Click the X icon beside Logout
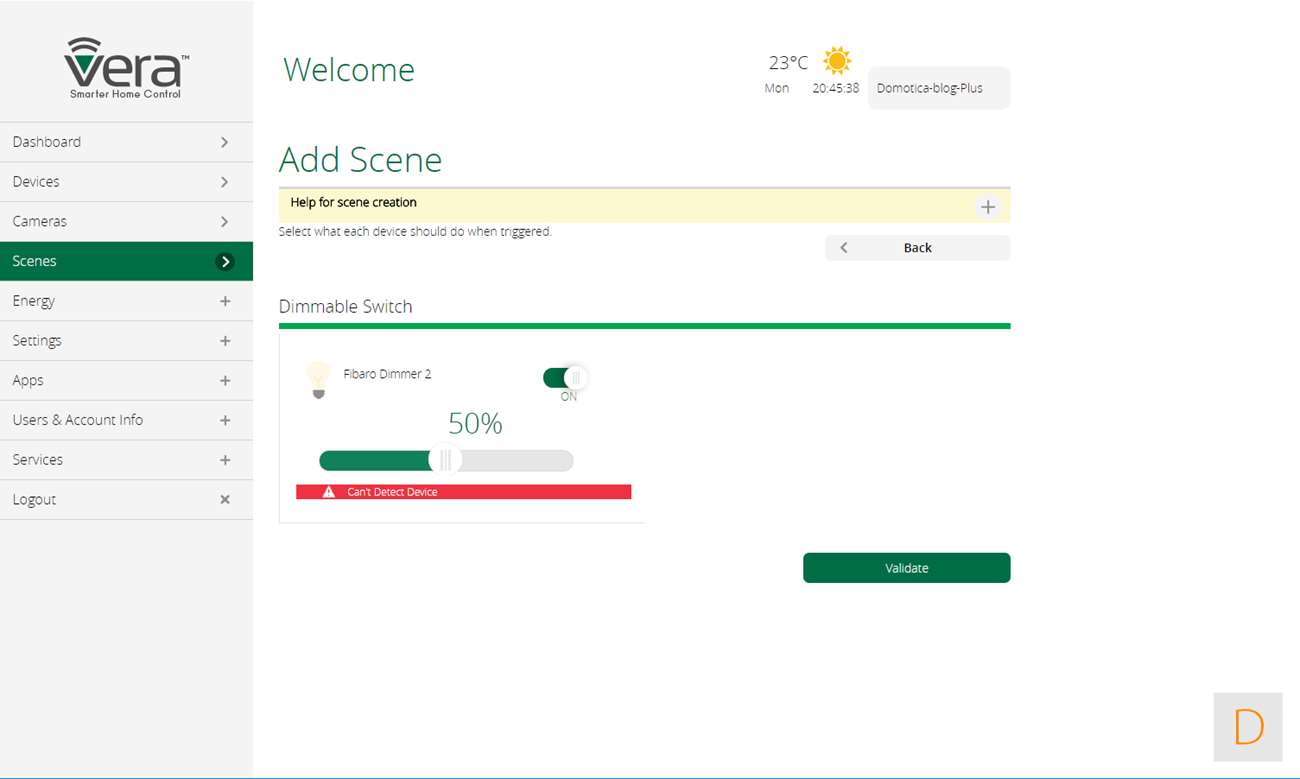 pyautogui.click(x=225, y=500)
